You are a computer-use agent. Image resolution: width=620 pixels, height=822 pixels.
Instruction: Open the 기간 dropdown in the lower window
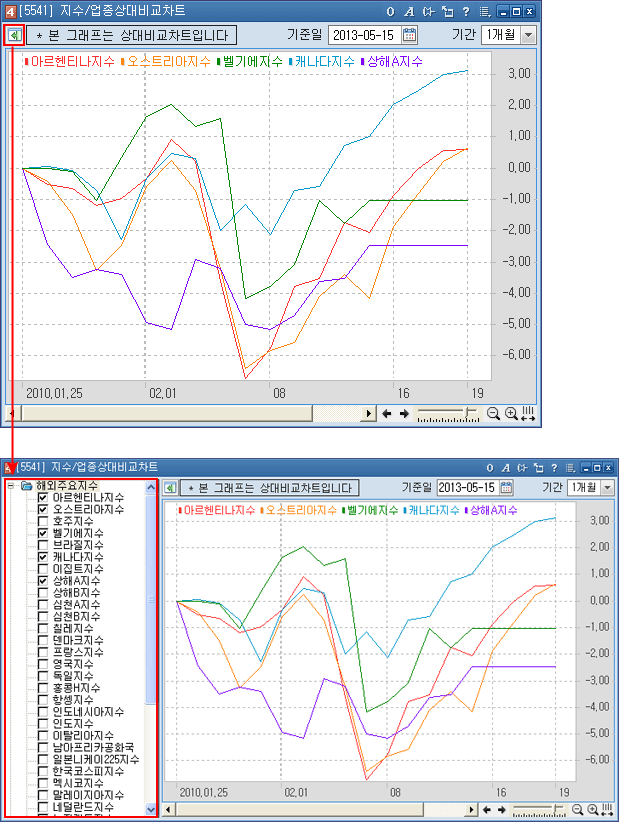tap(607, 488)
